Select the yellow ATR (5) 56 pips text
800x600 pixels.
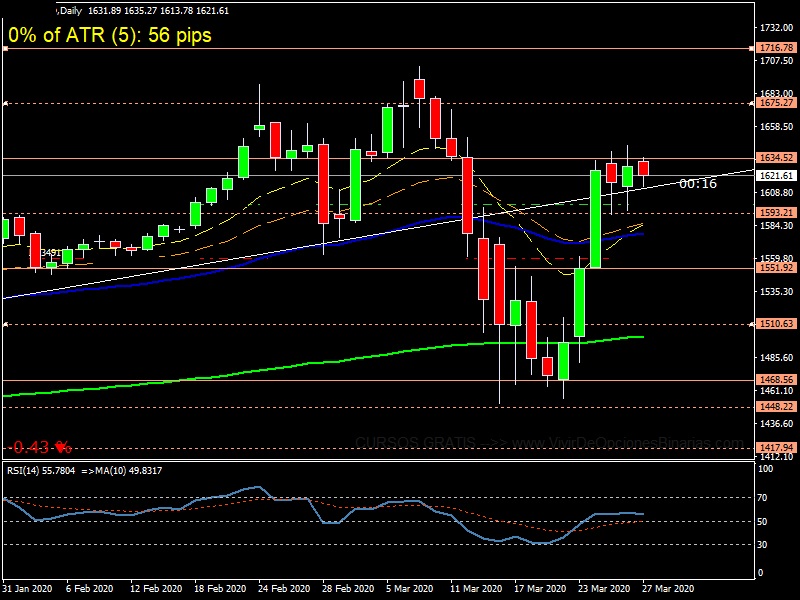coord(110,35)
